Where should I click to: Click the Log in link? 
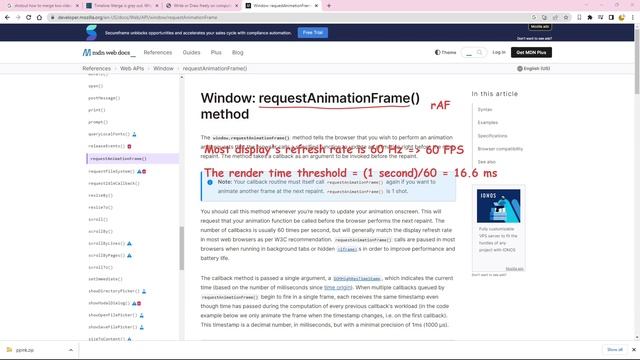[499, 52]
